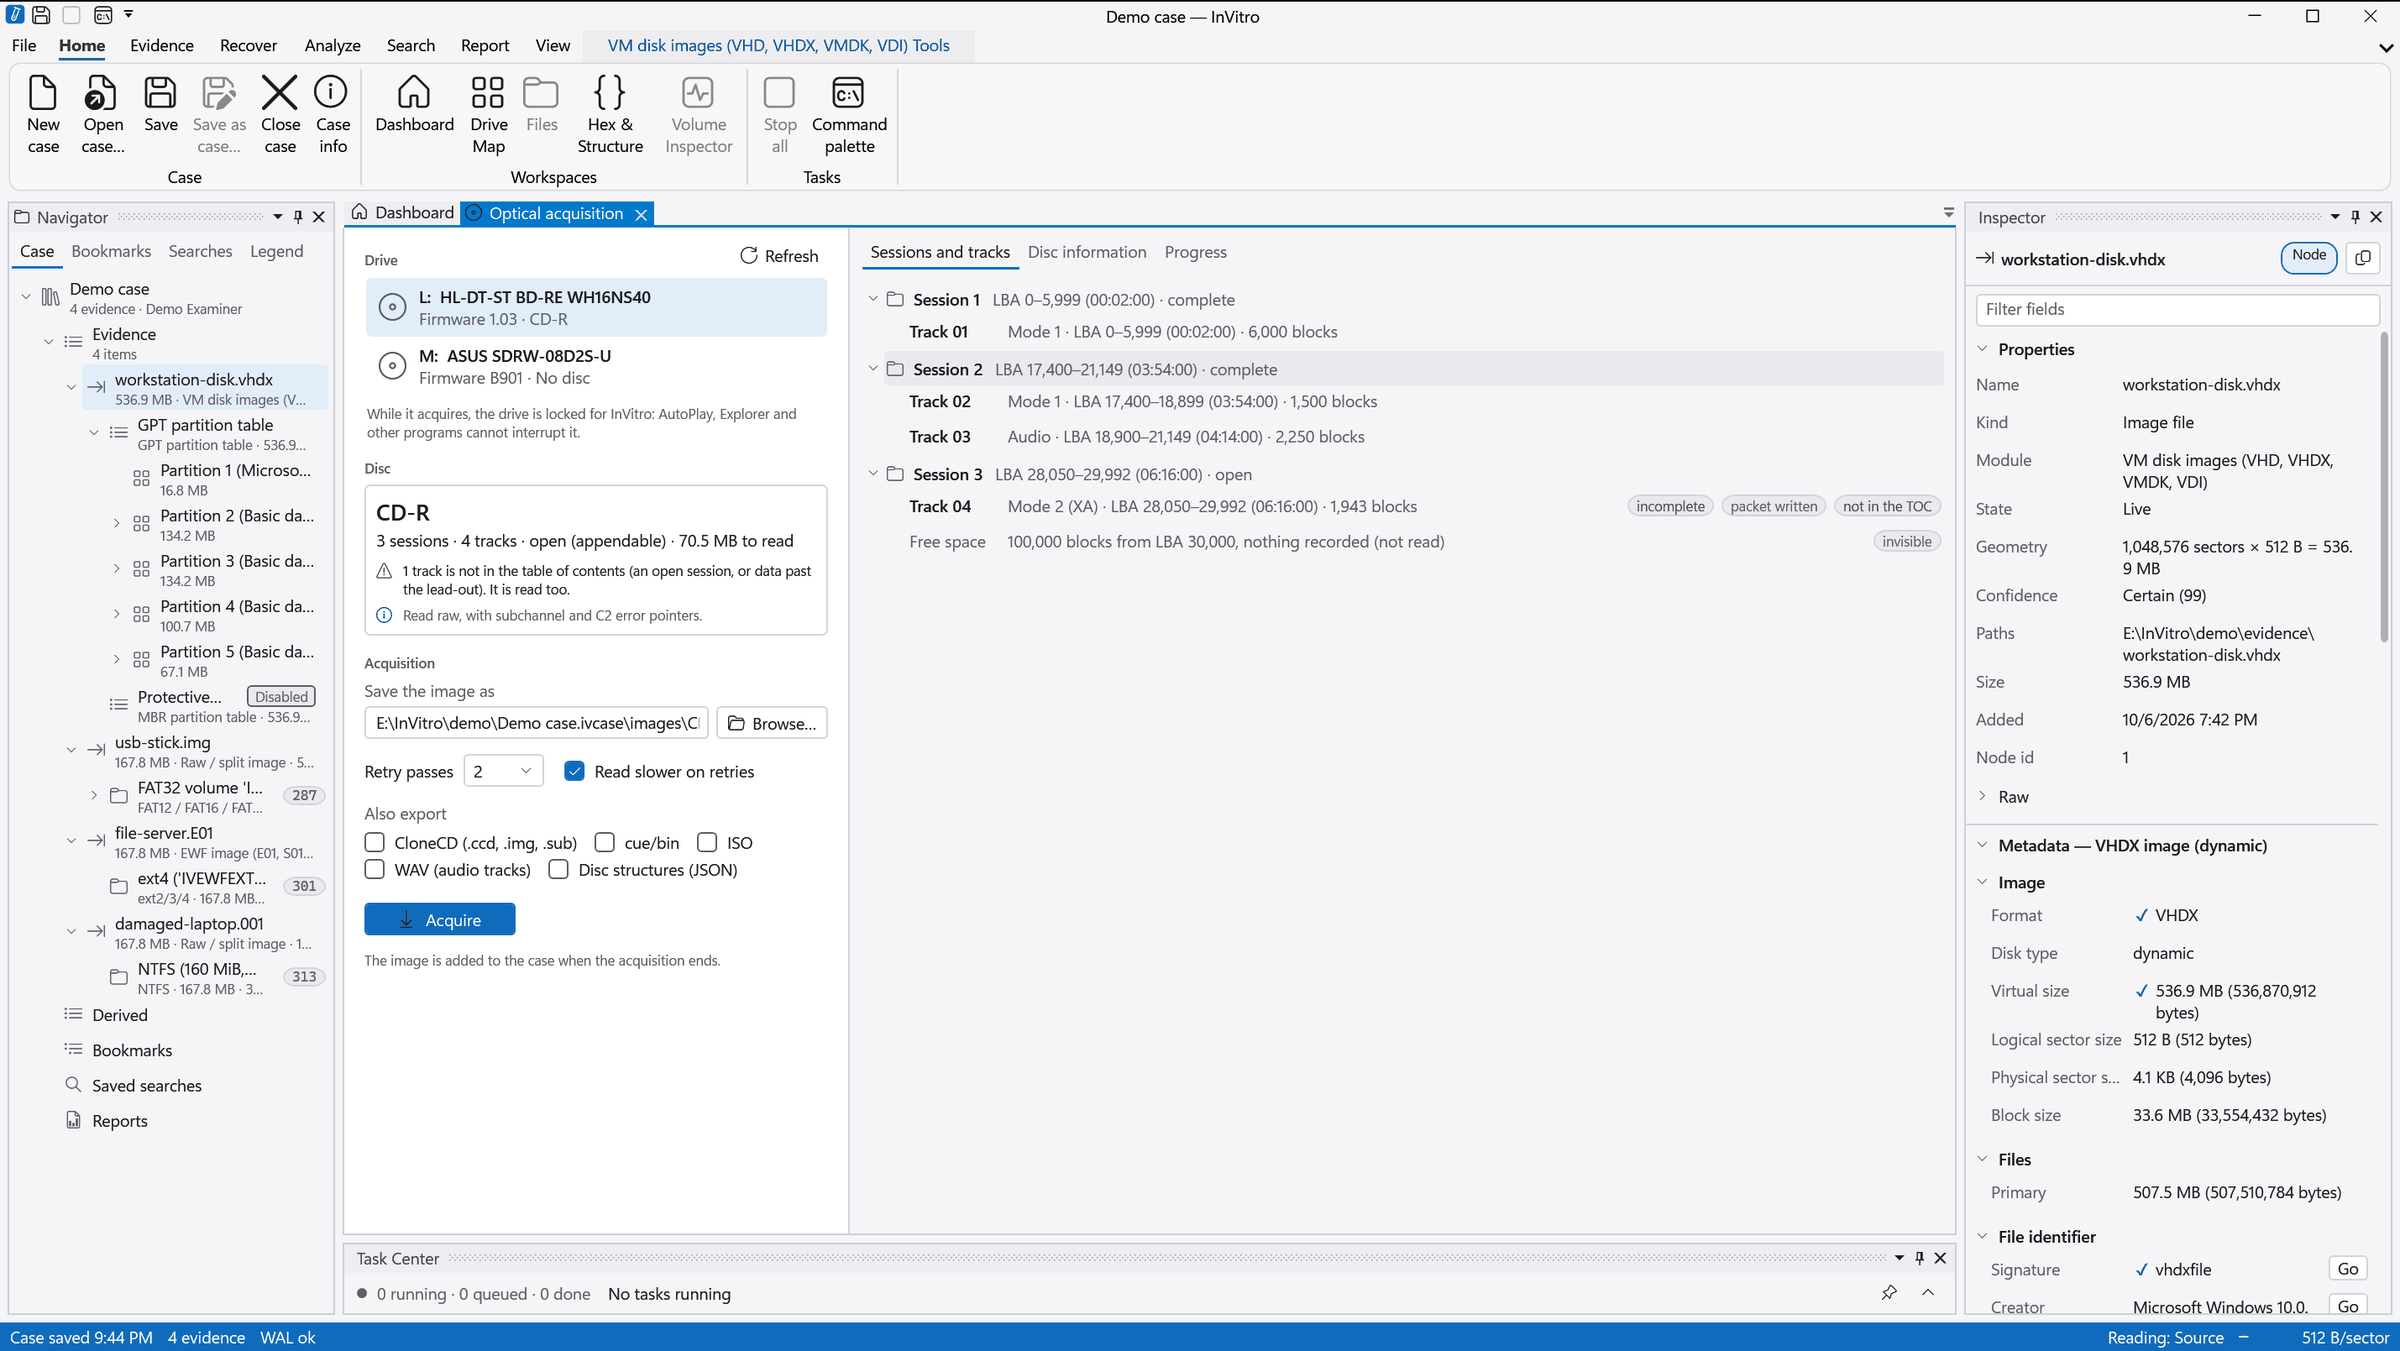Expand the Raw section in Inspector

click(x=1982, y=796)
